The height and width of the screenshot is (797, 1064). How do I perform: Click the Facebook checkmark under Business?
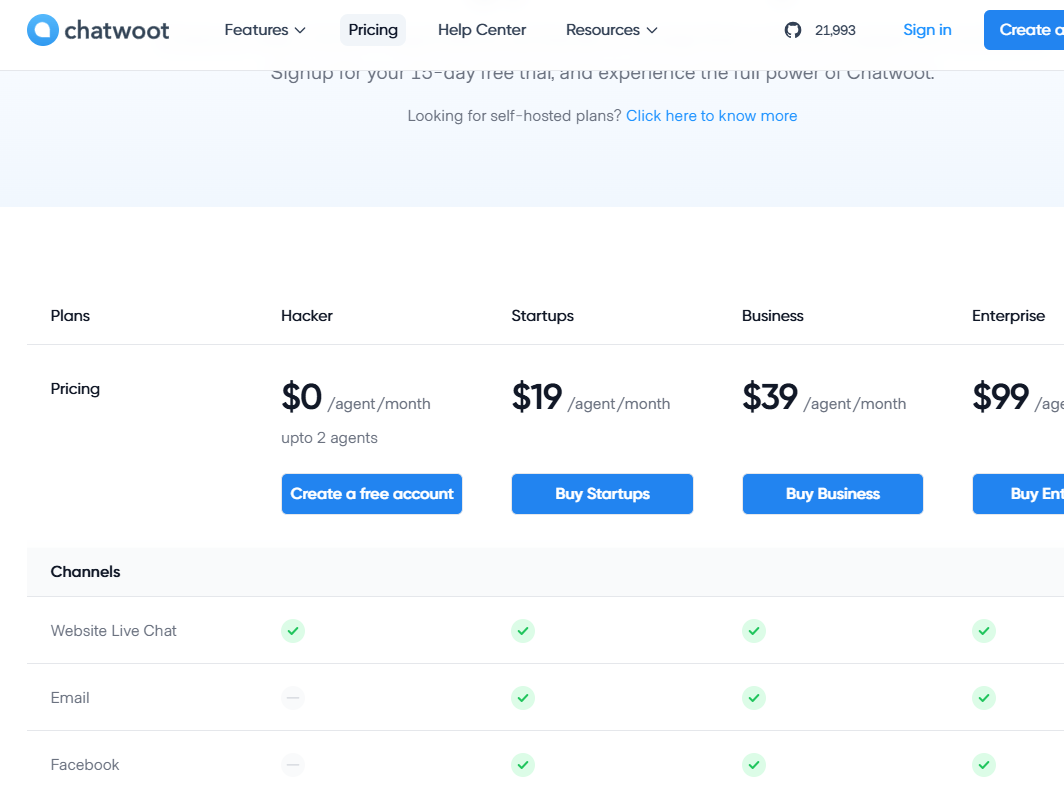point(753,764)
